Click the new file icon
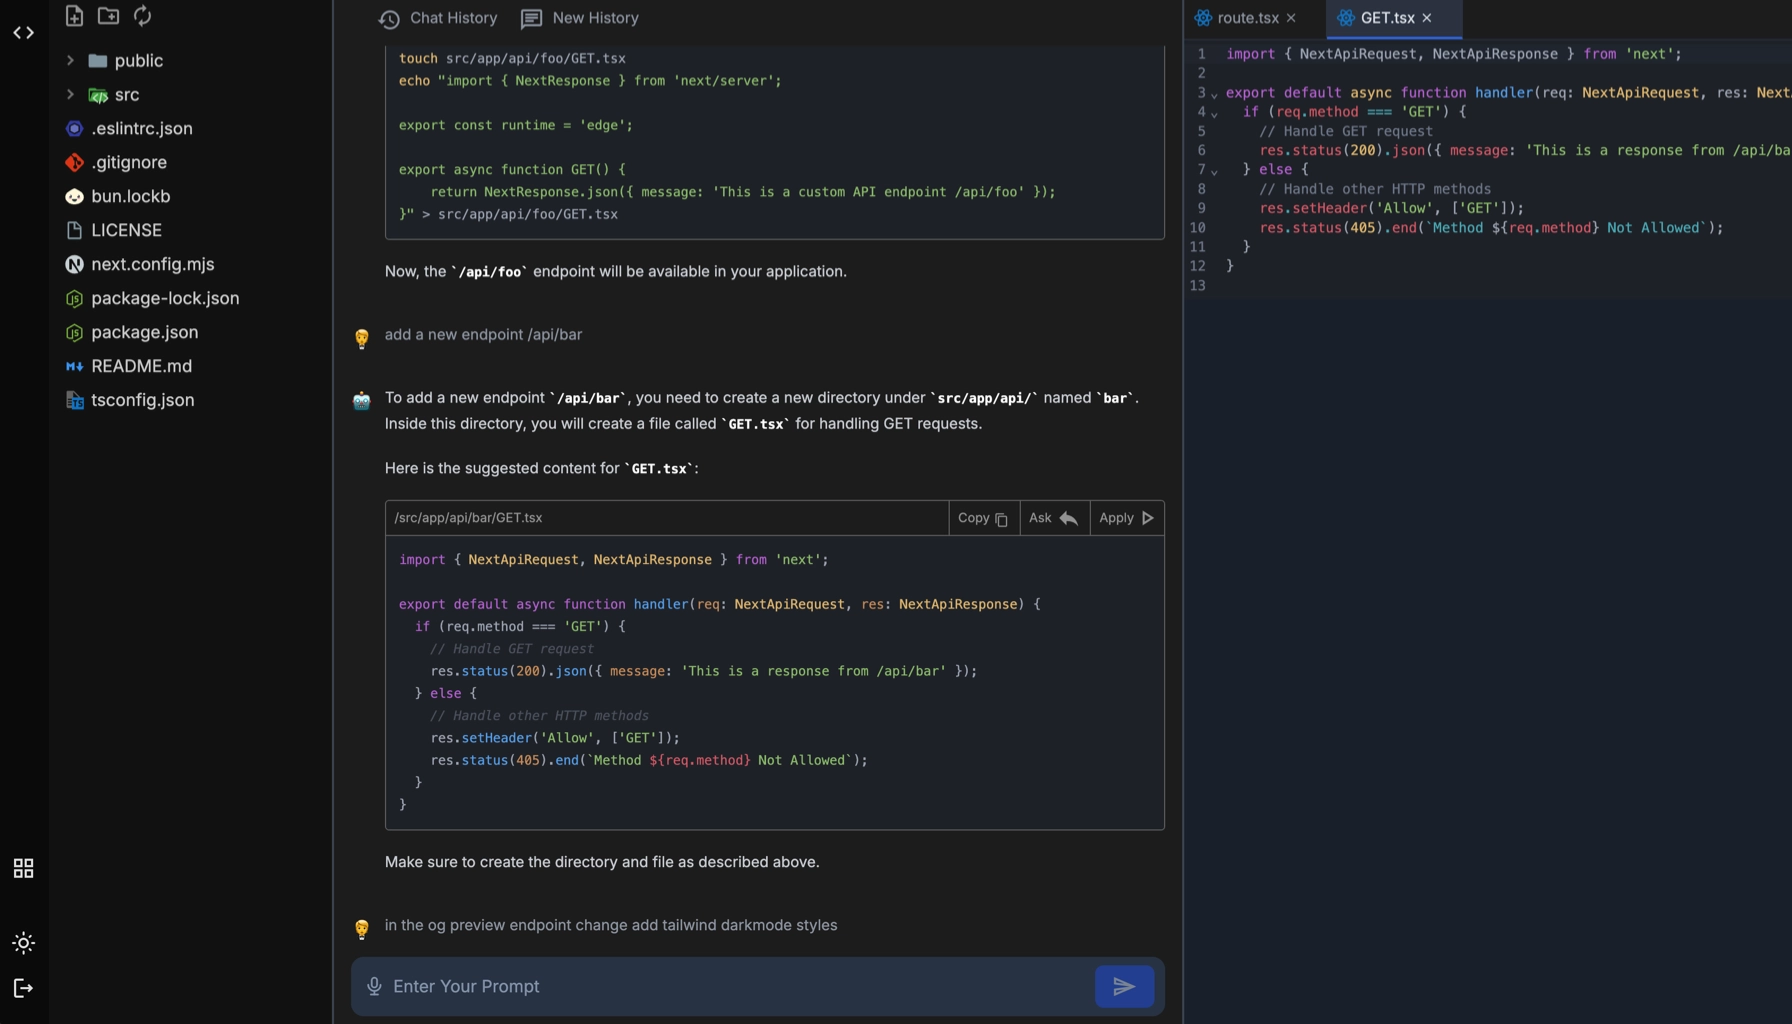 coord(74,16)
